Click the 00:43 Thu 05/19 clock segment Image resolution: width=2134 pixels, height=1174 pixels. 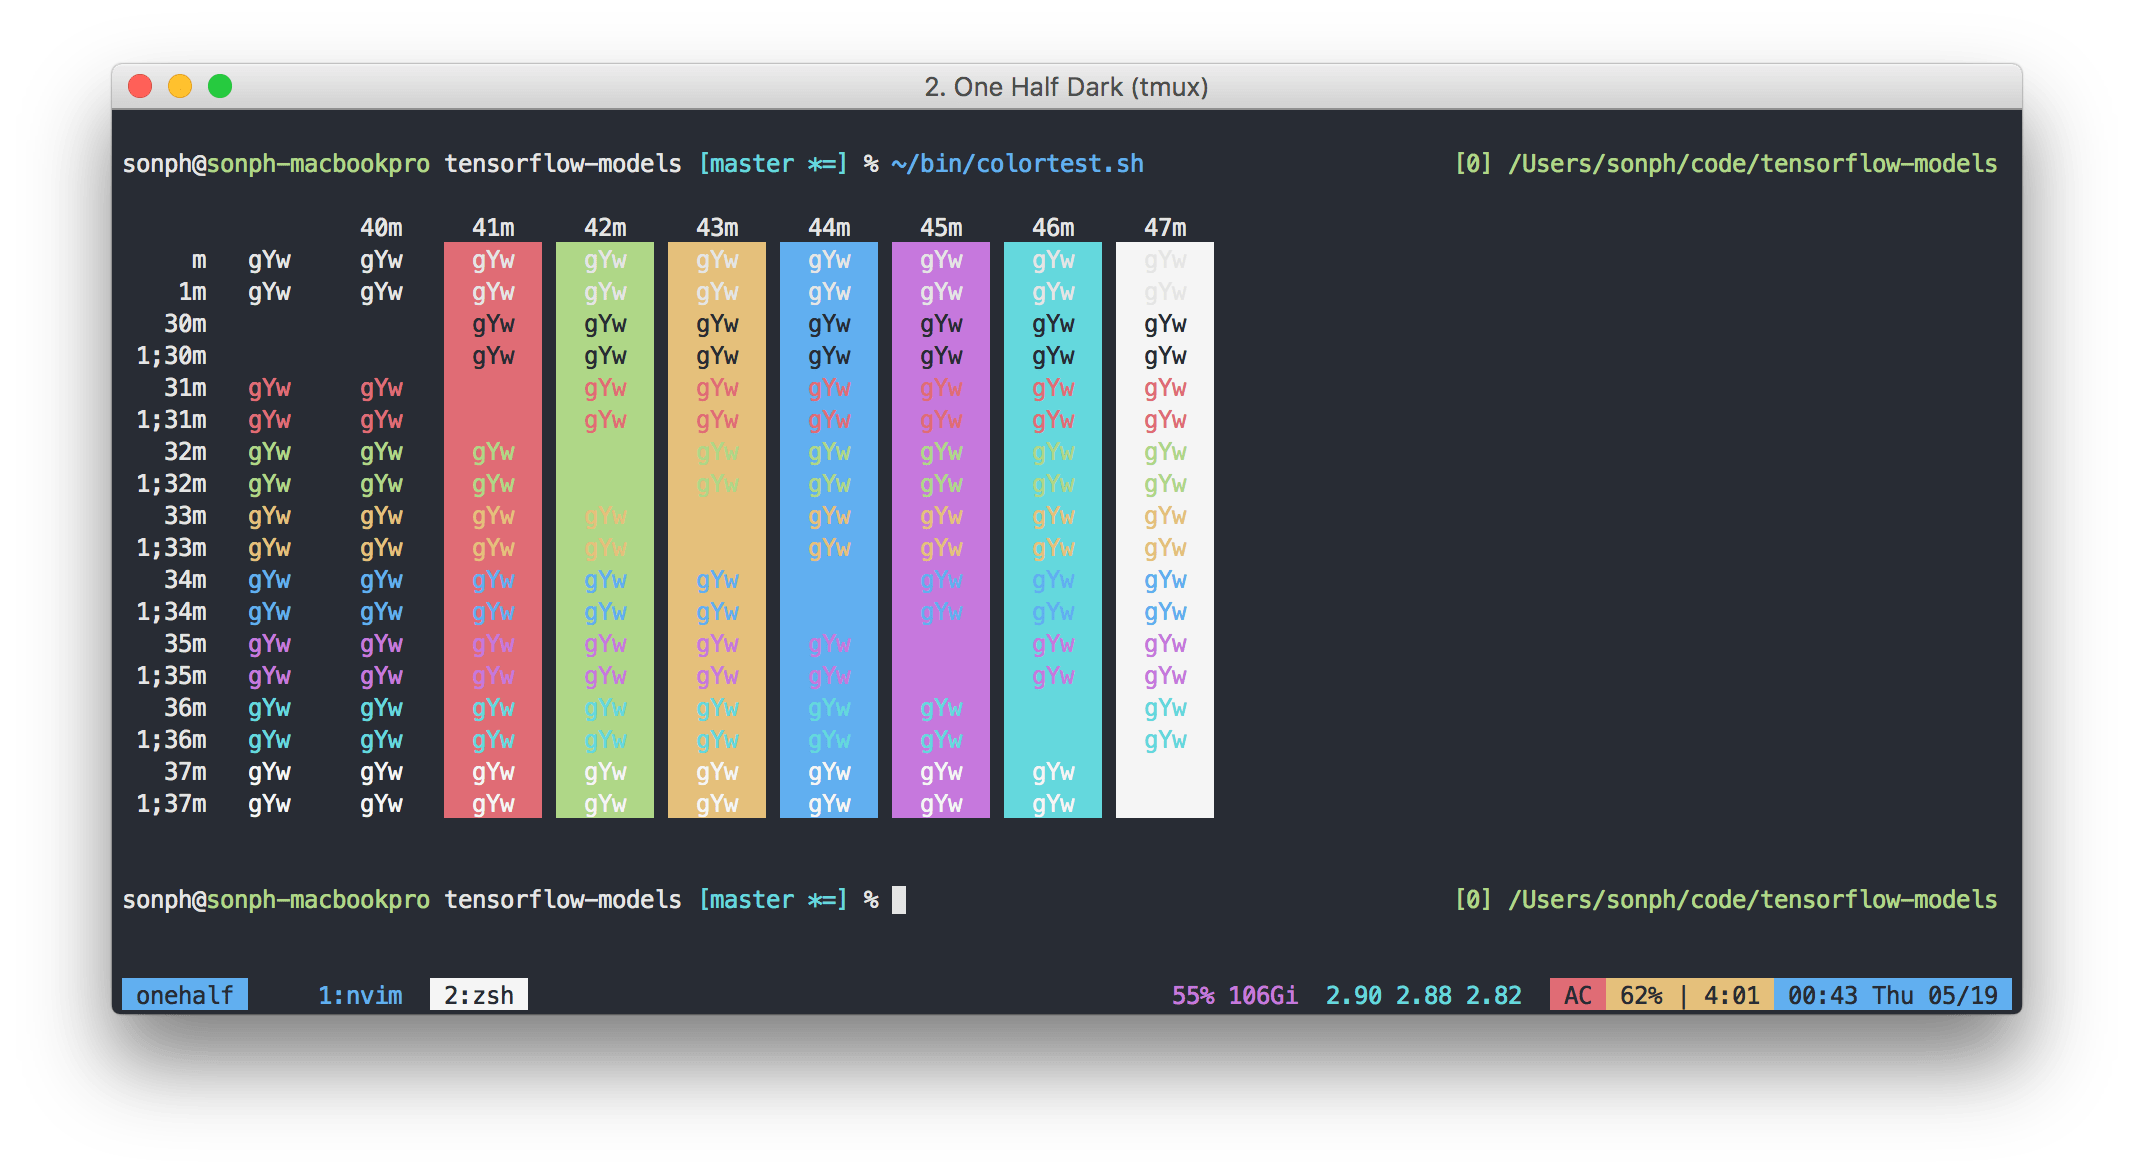pyautogui.click(x=1893, y=995)
